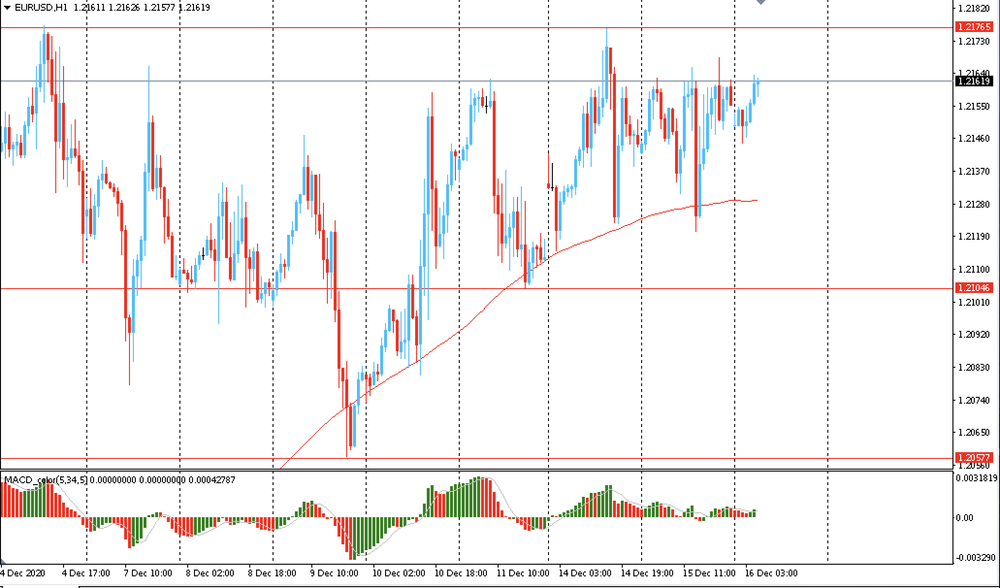Viewport: 1000px width, 588px height.
Task: Click the MACD_color(5,34,5) indicator label
Action: tap(46, 480)
